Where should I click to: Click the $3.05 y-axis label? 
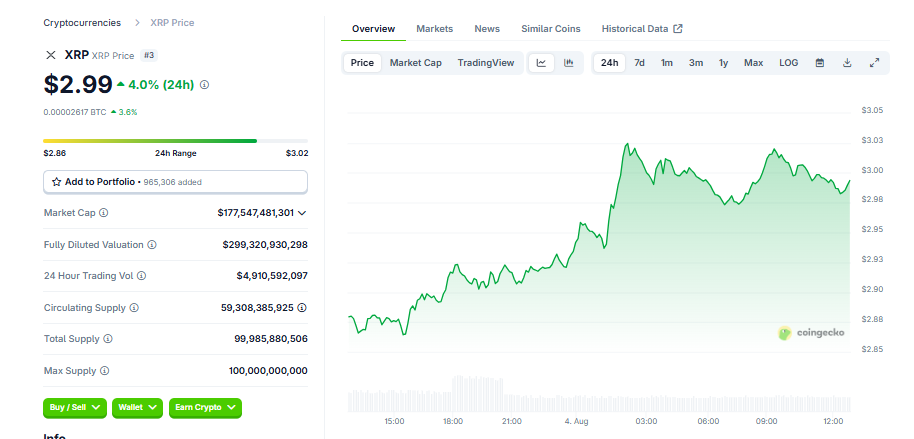(x=871, y=110)
